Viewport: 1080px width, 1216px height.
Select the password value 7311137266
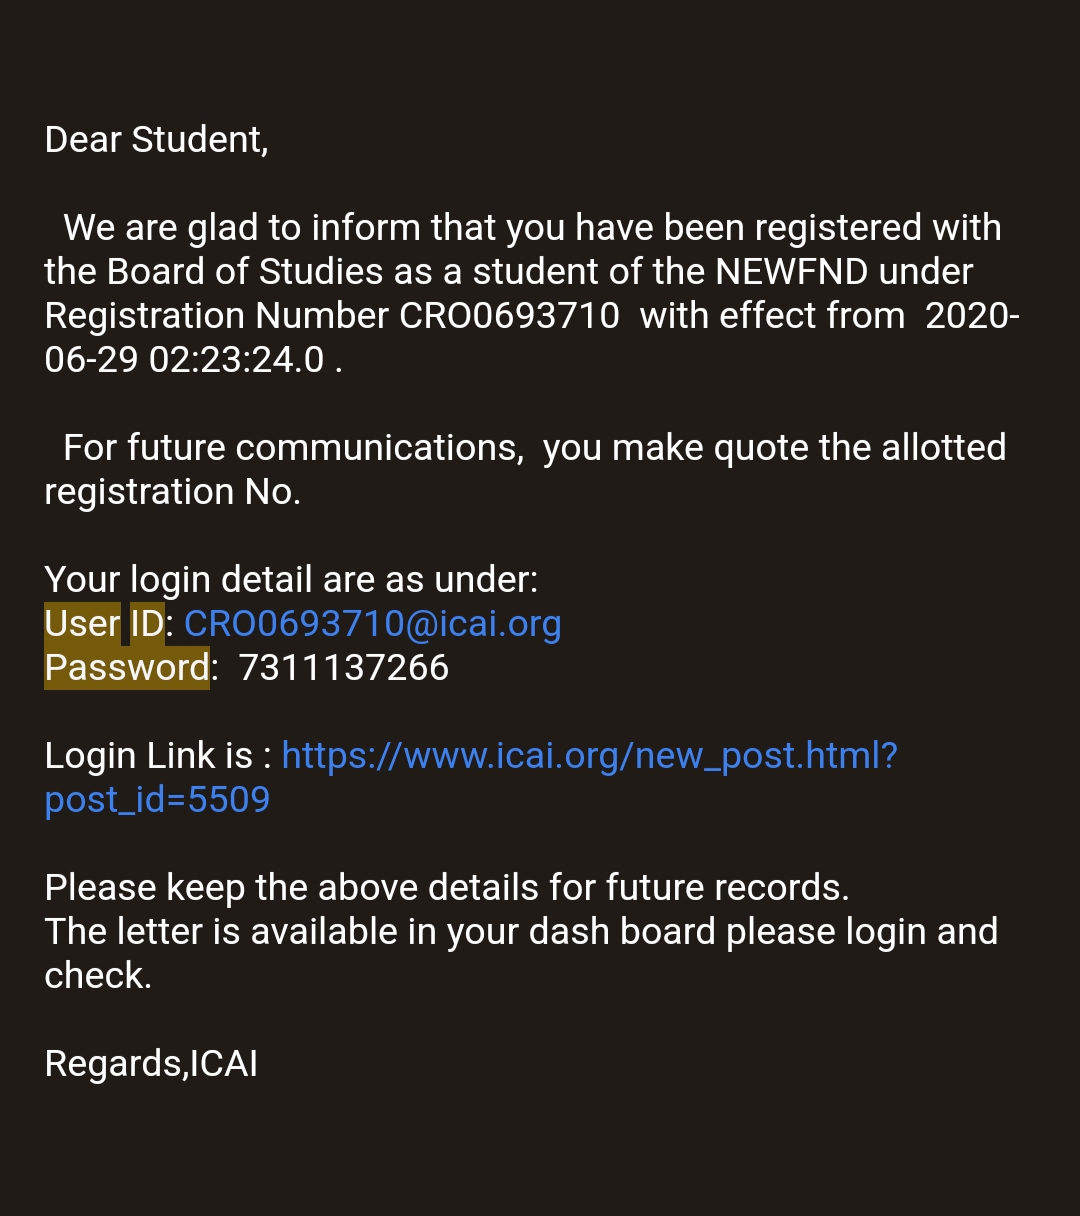point(344,668)
